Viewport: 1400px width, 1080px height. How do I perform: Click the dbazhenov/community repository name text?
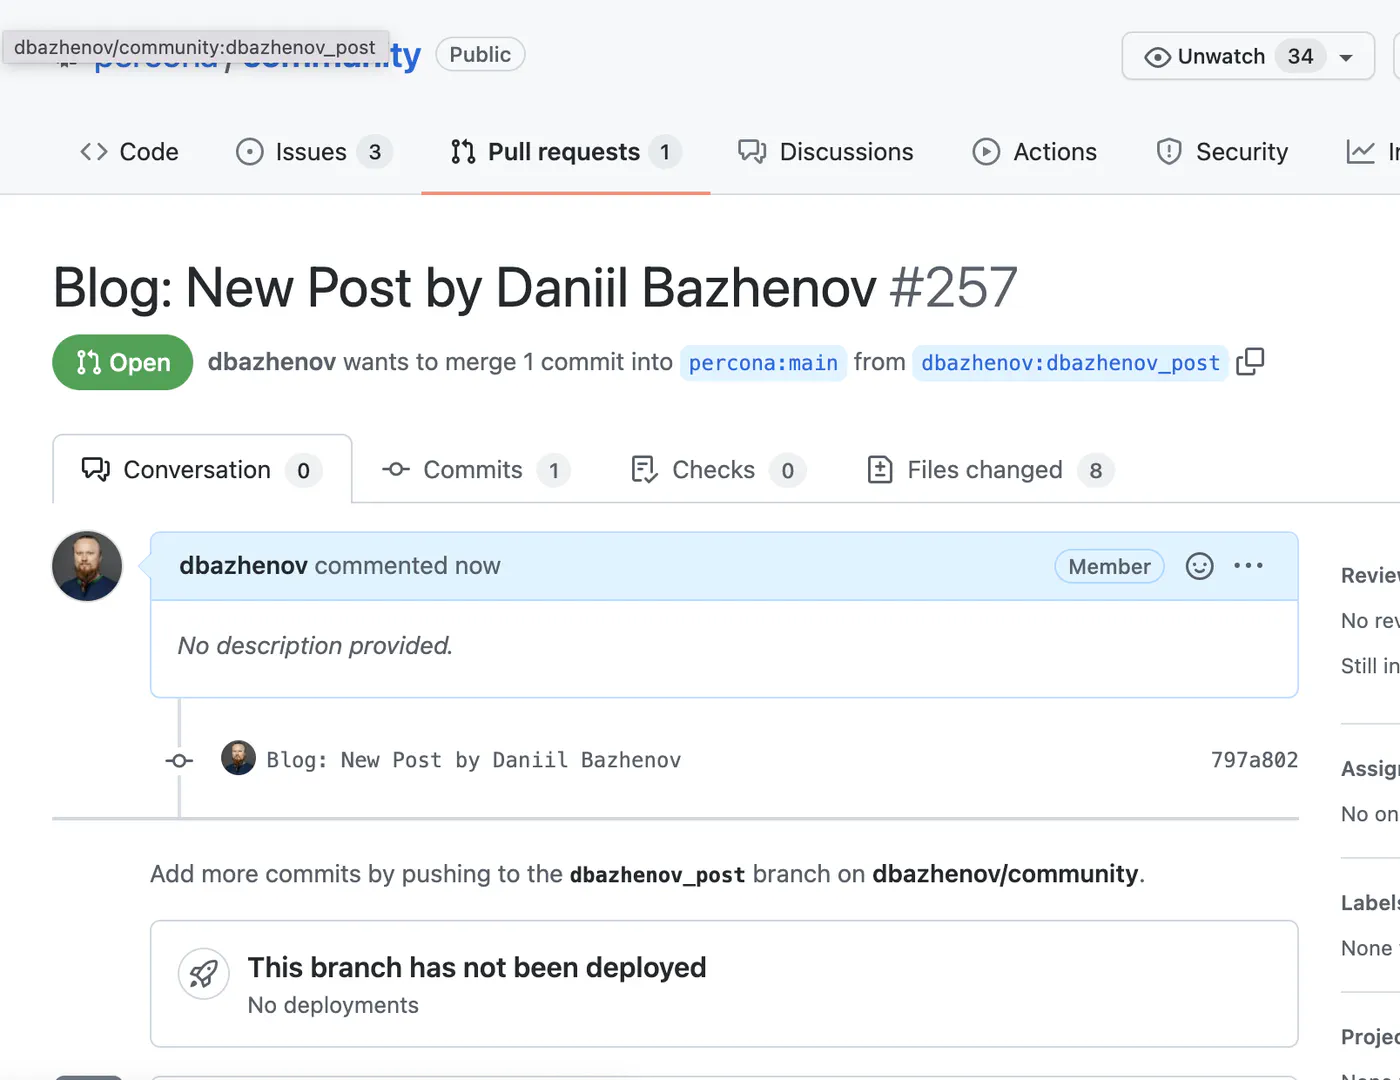click(1005, 874)
